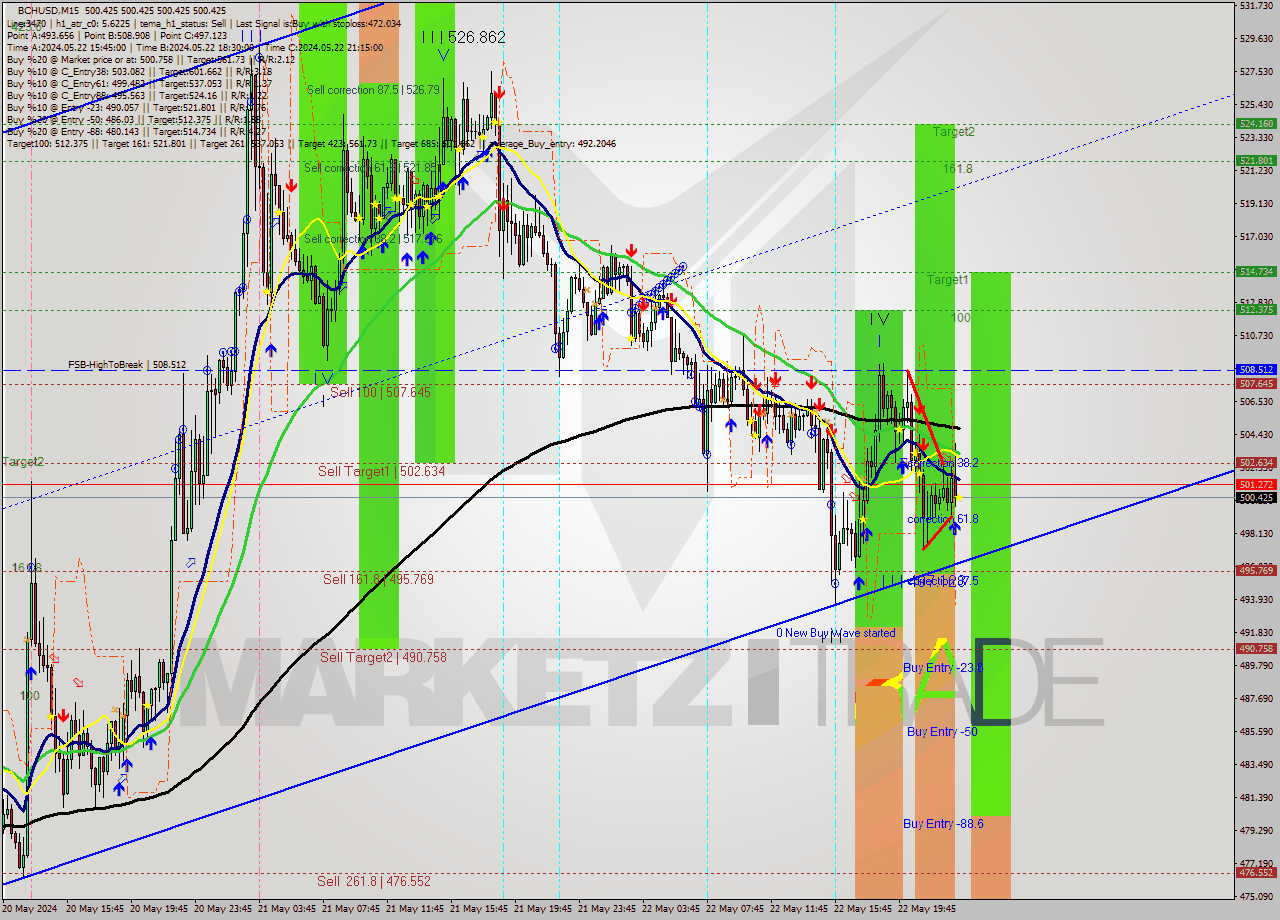Select the red 476.552 price tag
Image resolution: width=1280 pixels, height=920 pixels.
(1256, 872)
